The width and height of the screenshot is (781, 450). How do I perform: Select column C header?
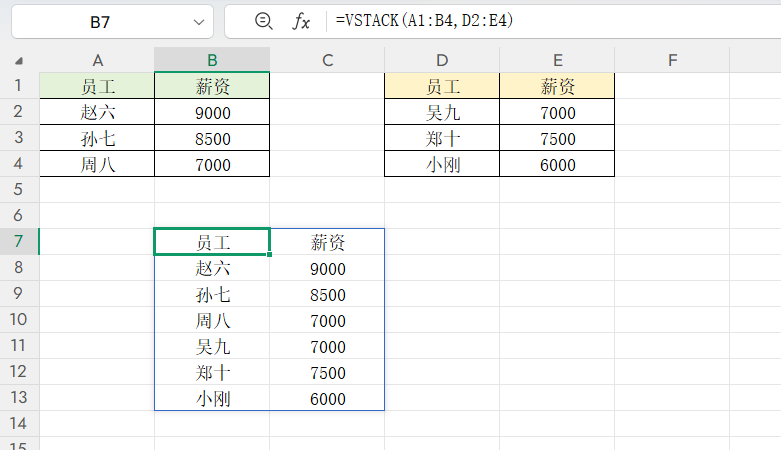(327, 60)
